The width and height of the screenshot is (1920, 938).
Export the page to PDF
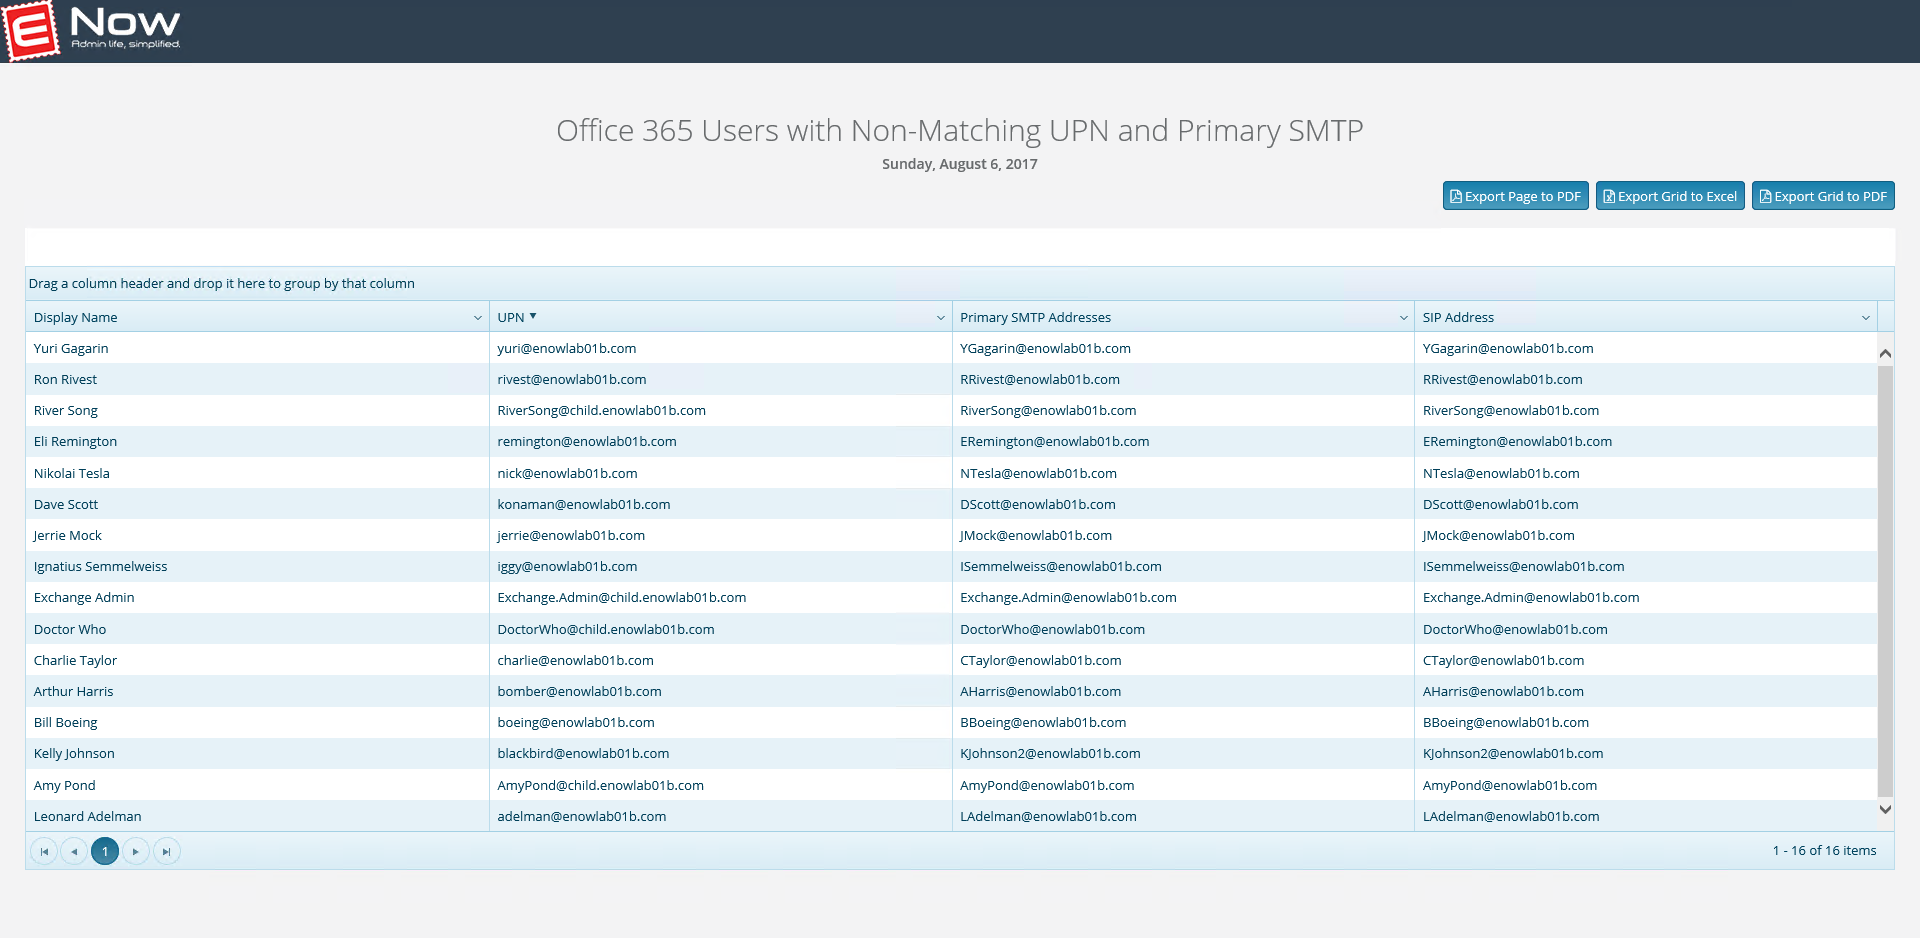1515,196
